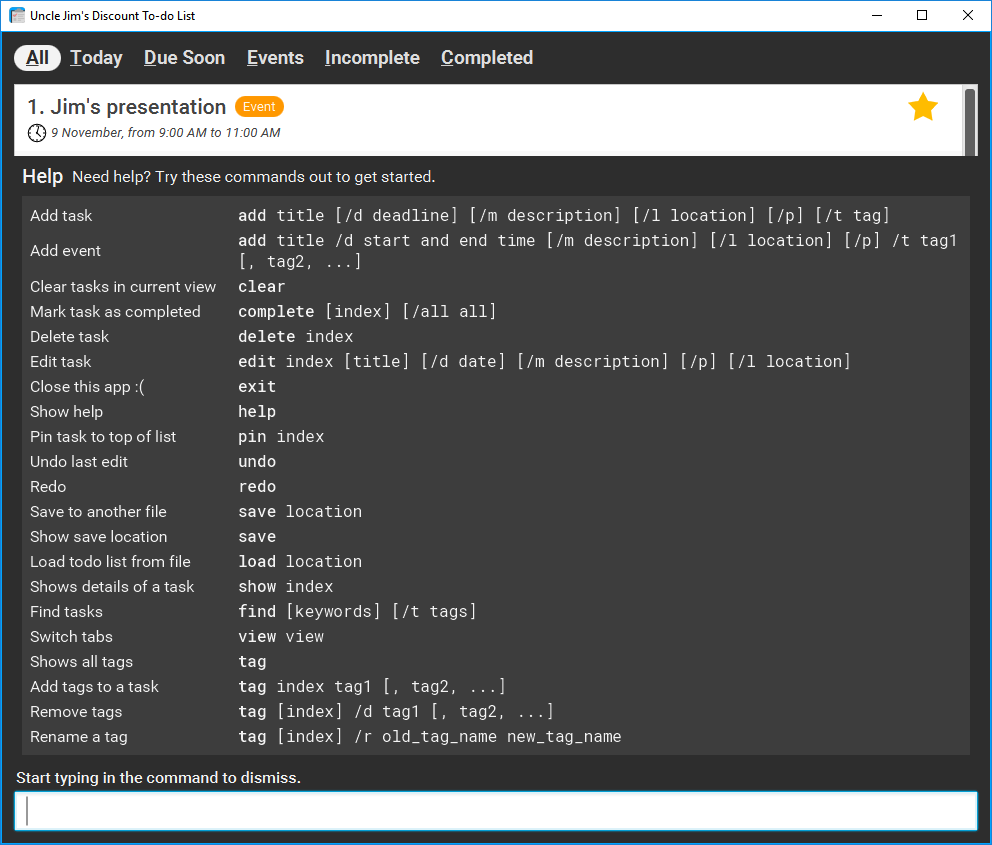992x845 pixels.
Task: Click the 'save location' command text
Action: tap(300, 512)
